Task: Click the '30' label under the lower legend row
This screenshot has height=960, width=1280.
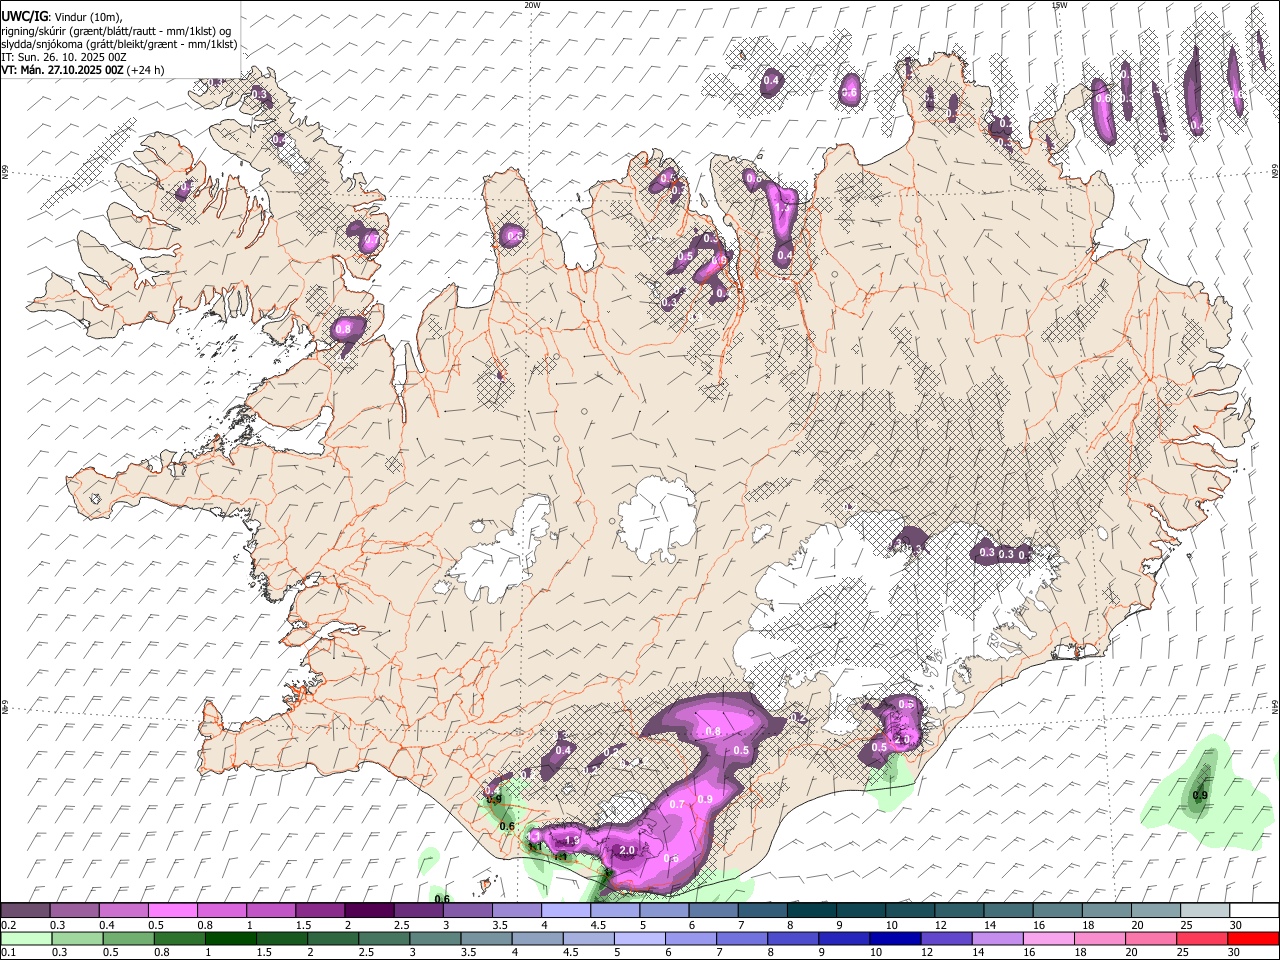Action: tap(1235, 952)
